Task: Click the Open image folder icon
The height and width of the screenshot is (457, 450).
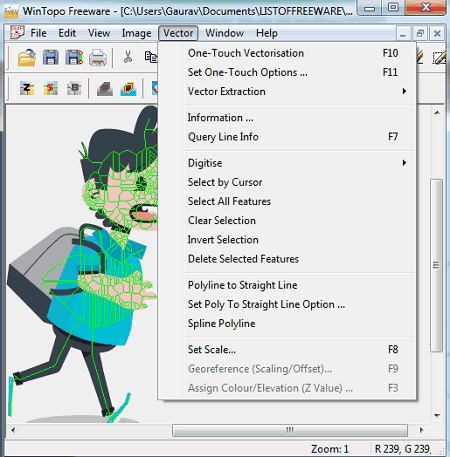Action: 27,58
